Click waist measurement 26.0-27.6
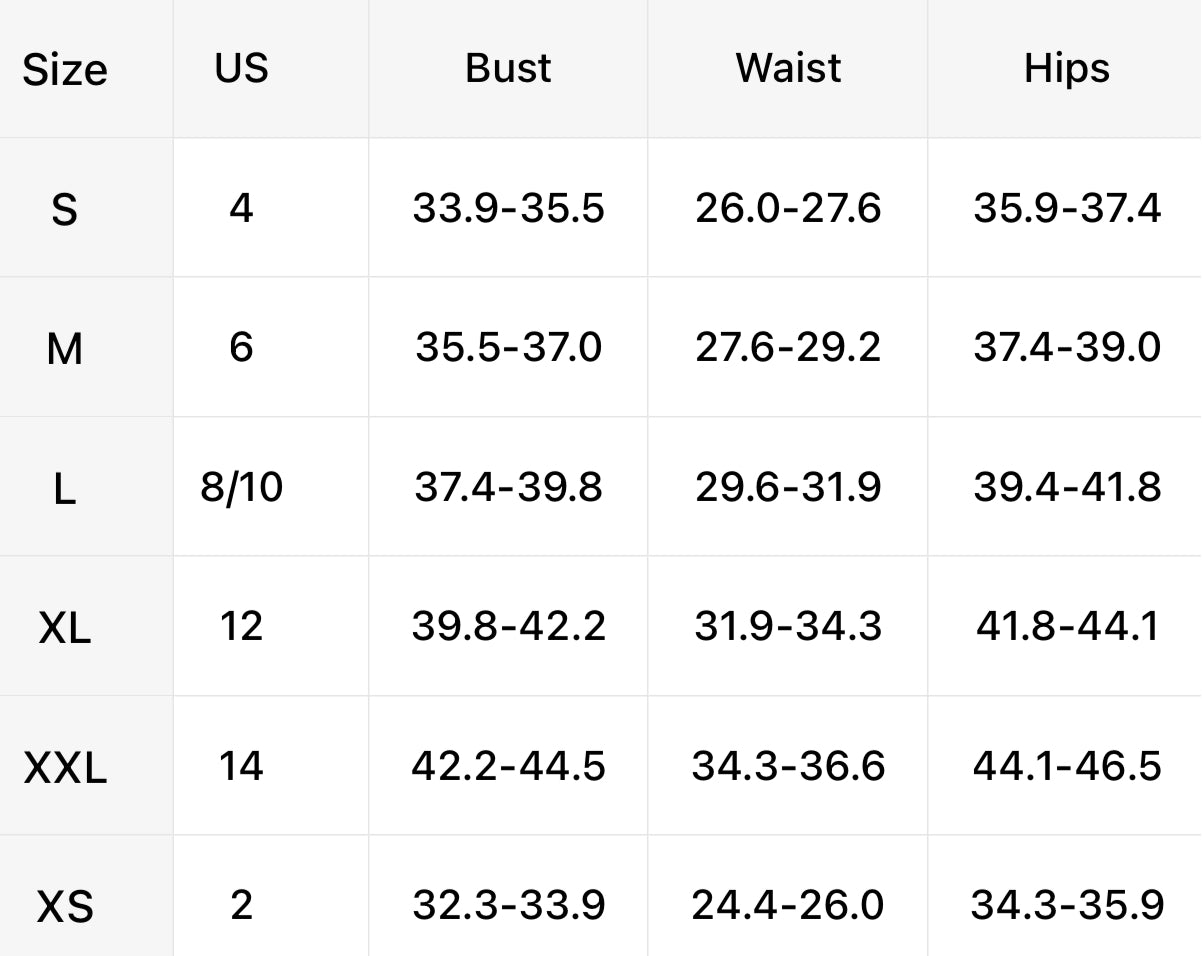This screenshot has width=1202, height=956. 788,208
